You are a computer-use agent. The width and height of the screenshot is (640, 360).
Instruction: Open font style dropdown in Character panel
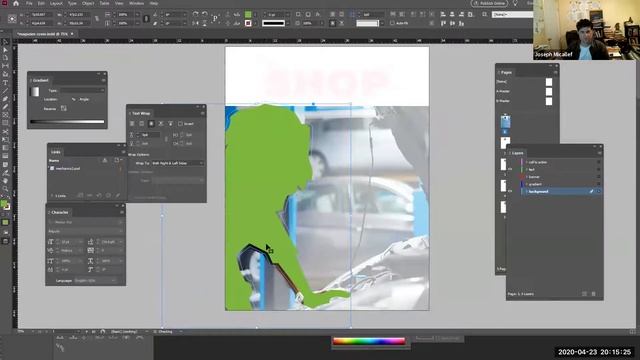[x=86, y=231]
